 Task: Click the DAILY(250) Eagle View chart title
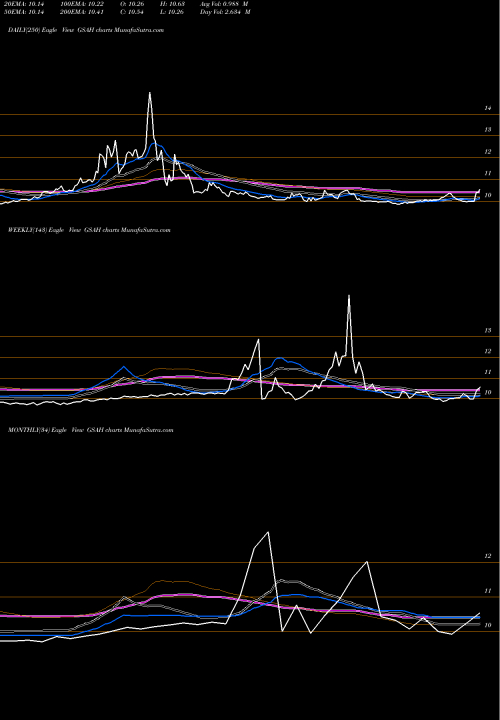click(86, 30)
